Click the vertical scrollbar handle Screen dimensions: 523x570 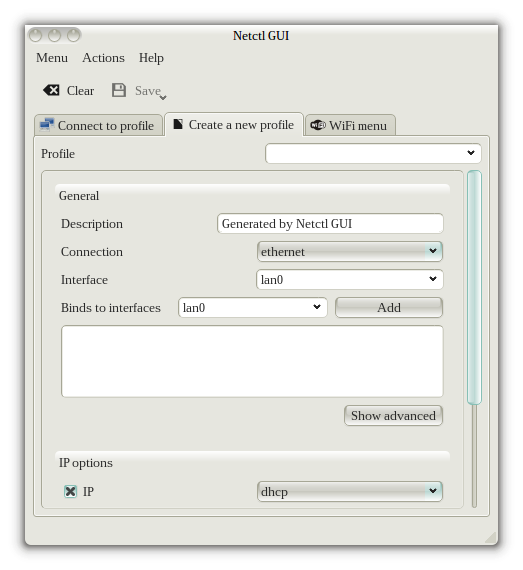tap(474, 287)
